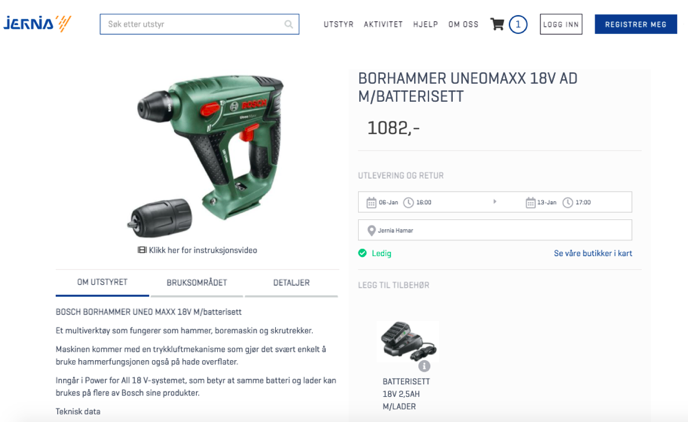Click the 'Batterisett 18V 2,5Ah m/lader' label
688x422 pixels.
(x=406, y=394)
